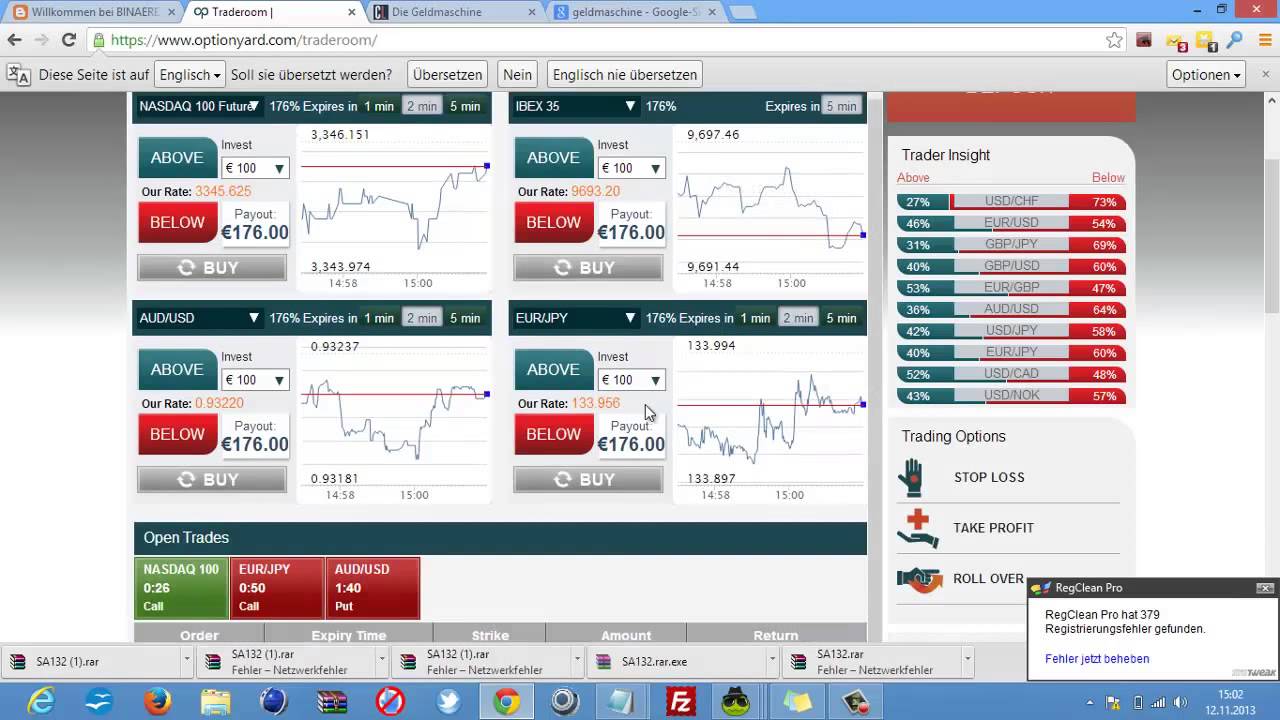This screenshot has height=720, width=1280.
Task: Open invest amount dropdown for NASDAQ 100
Action: click(x=255, y=168)
